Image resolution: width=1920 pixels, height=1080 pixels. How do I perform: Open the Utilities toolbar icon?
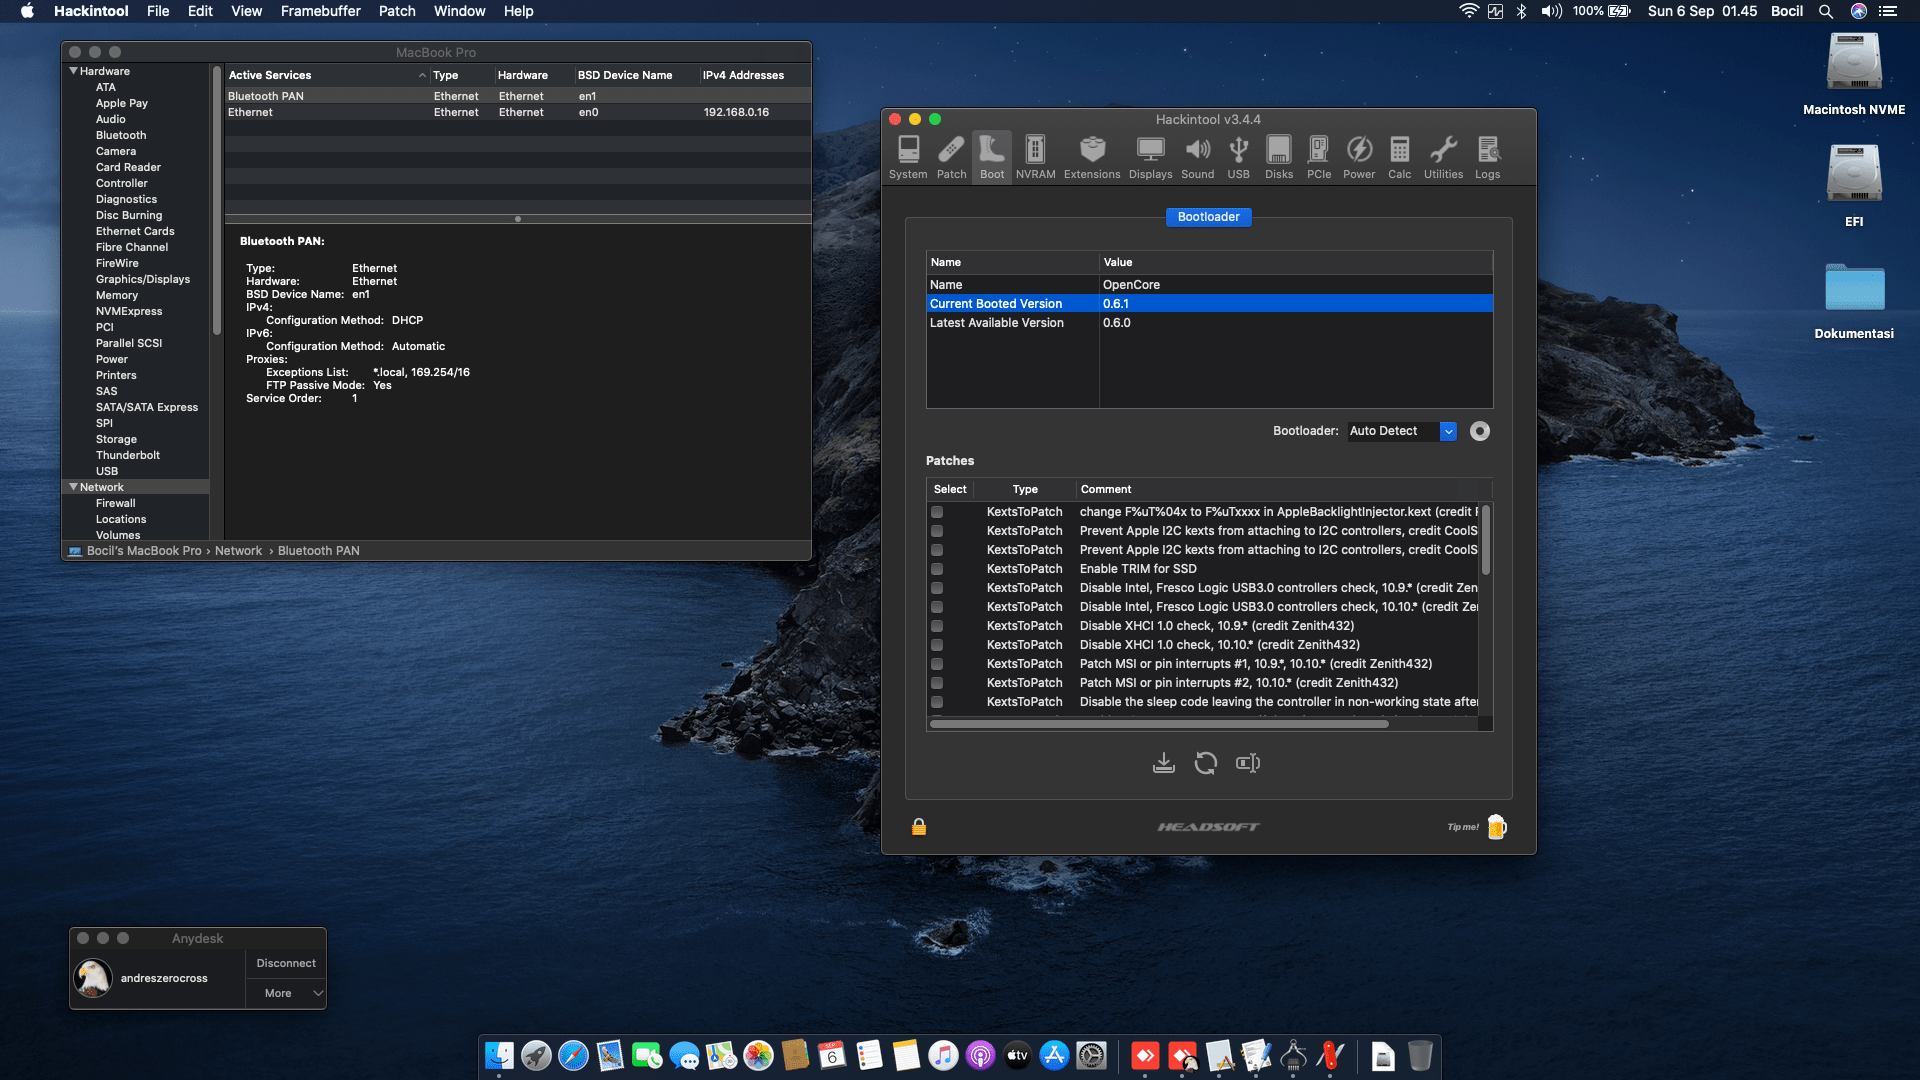tap(1443, 157)
